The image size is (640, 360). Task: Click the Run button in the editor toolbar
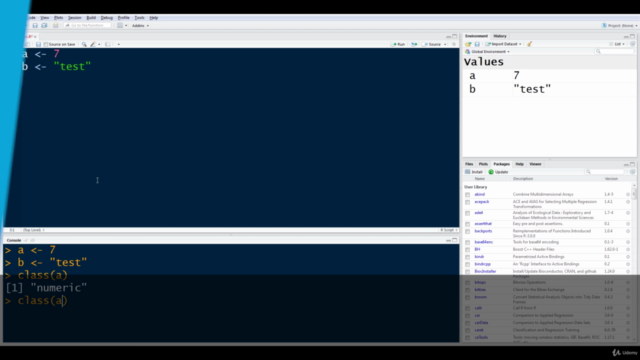[x=398, y=44]
